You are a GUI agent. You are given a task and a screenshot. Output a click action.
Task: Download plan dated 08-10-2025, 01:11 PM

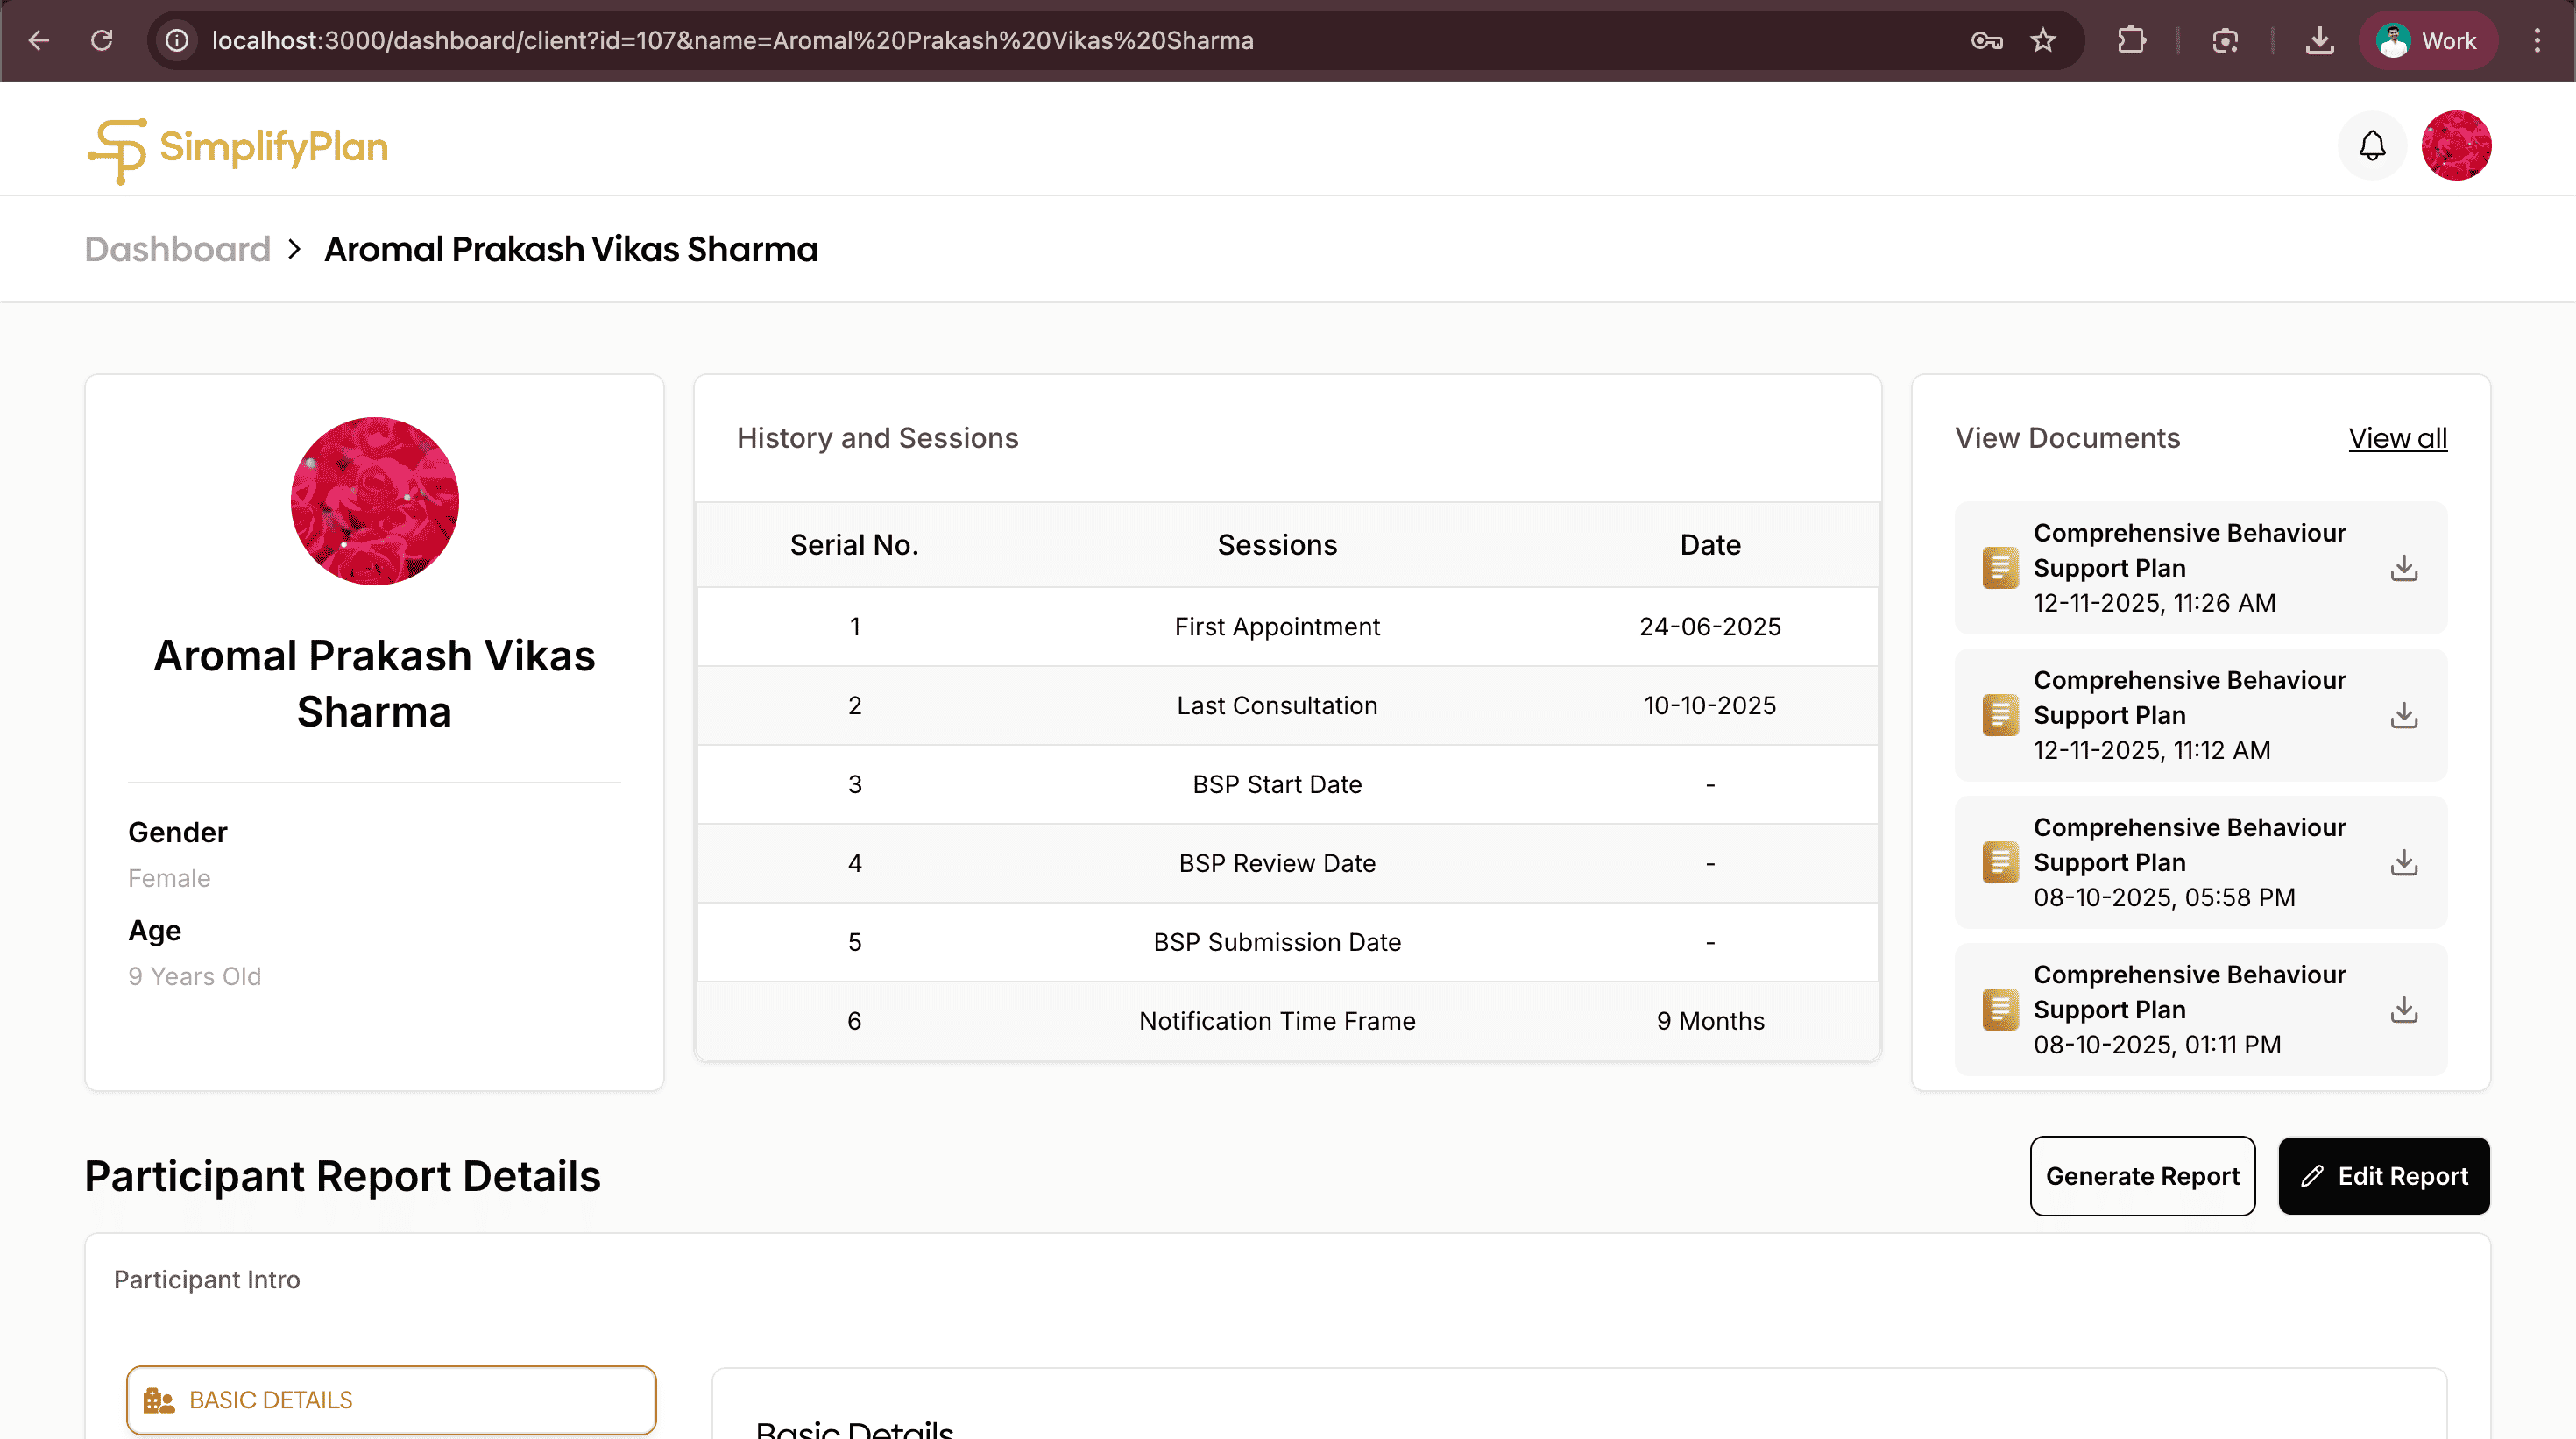[x=2403, y=1009]
